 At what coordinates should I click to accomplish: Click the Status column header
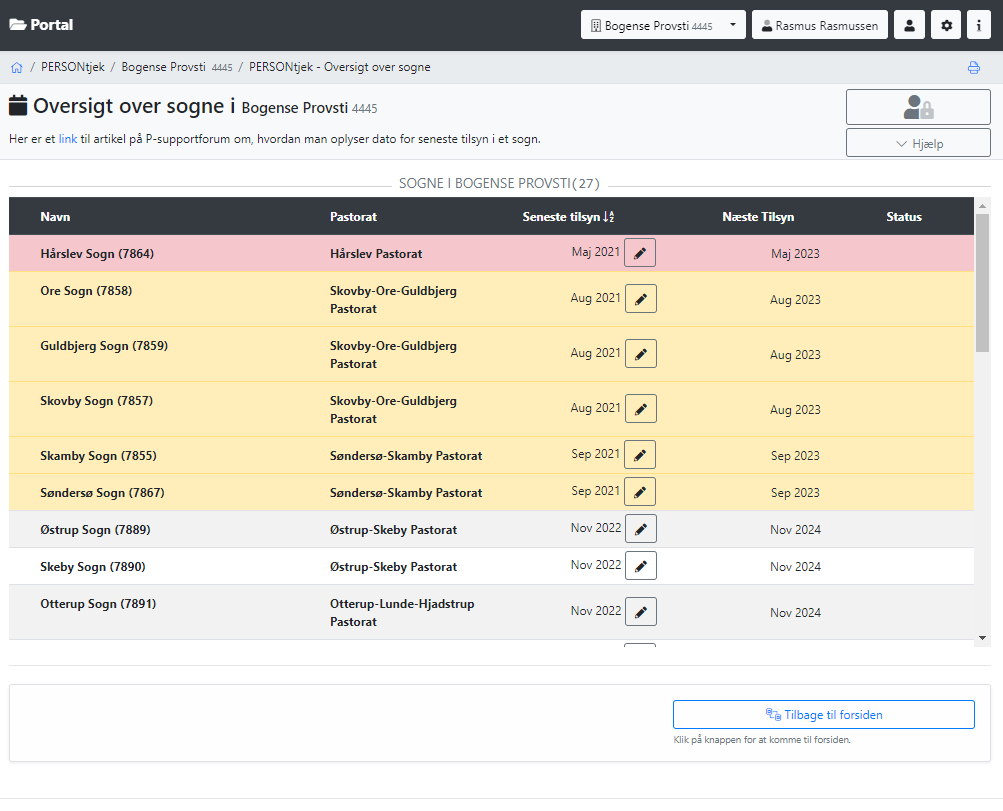(904, 217)
